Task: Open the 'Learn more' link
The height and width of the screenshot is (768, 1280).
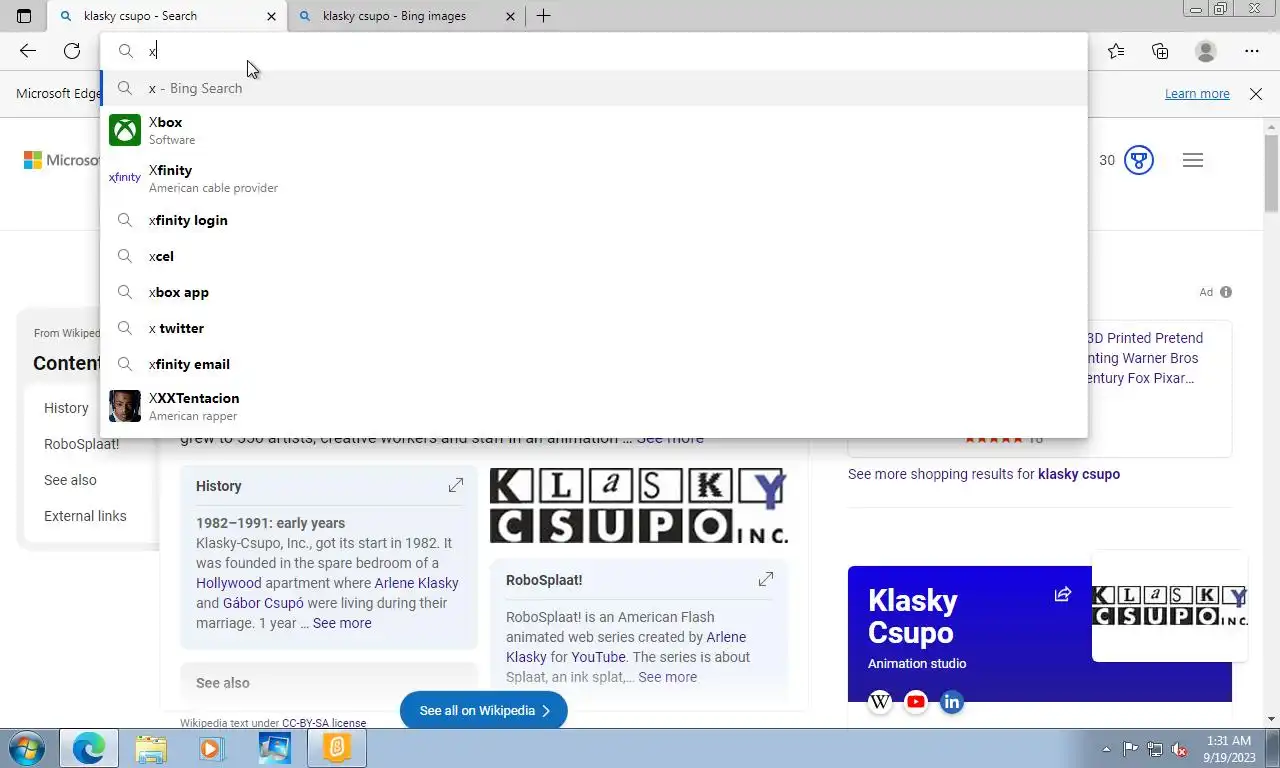Action: 1197,94
